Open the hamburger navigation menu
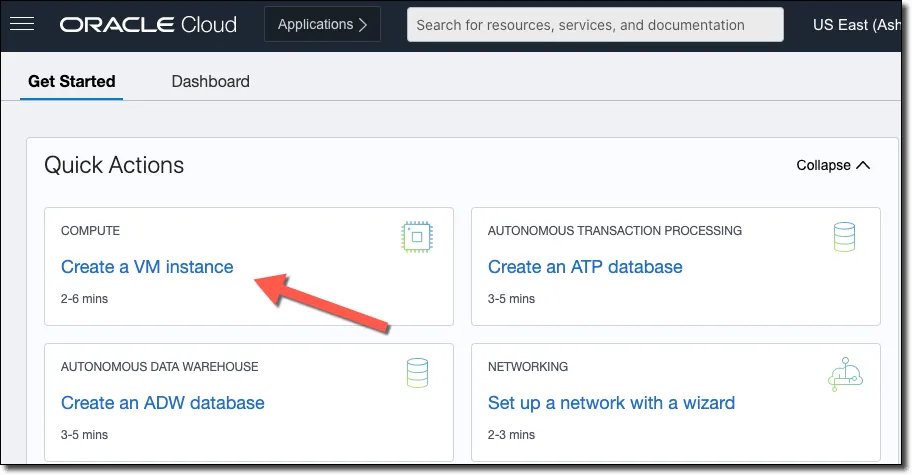This screenshot has height=475, width=912. tap(22, 24)
